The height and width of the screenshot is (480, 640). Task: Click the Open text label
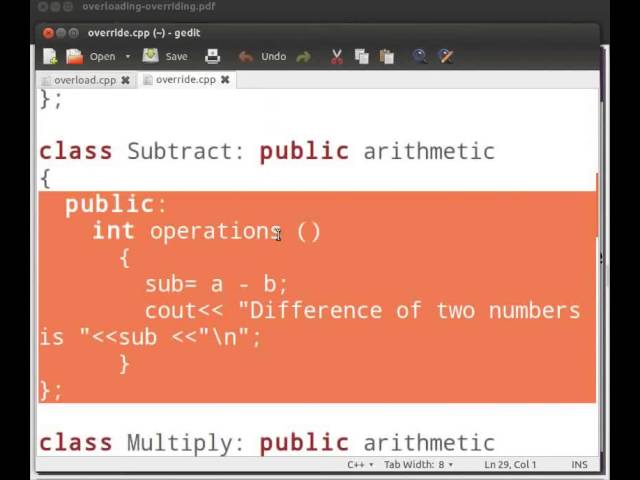(102, 56)
